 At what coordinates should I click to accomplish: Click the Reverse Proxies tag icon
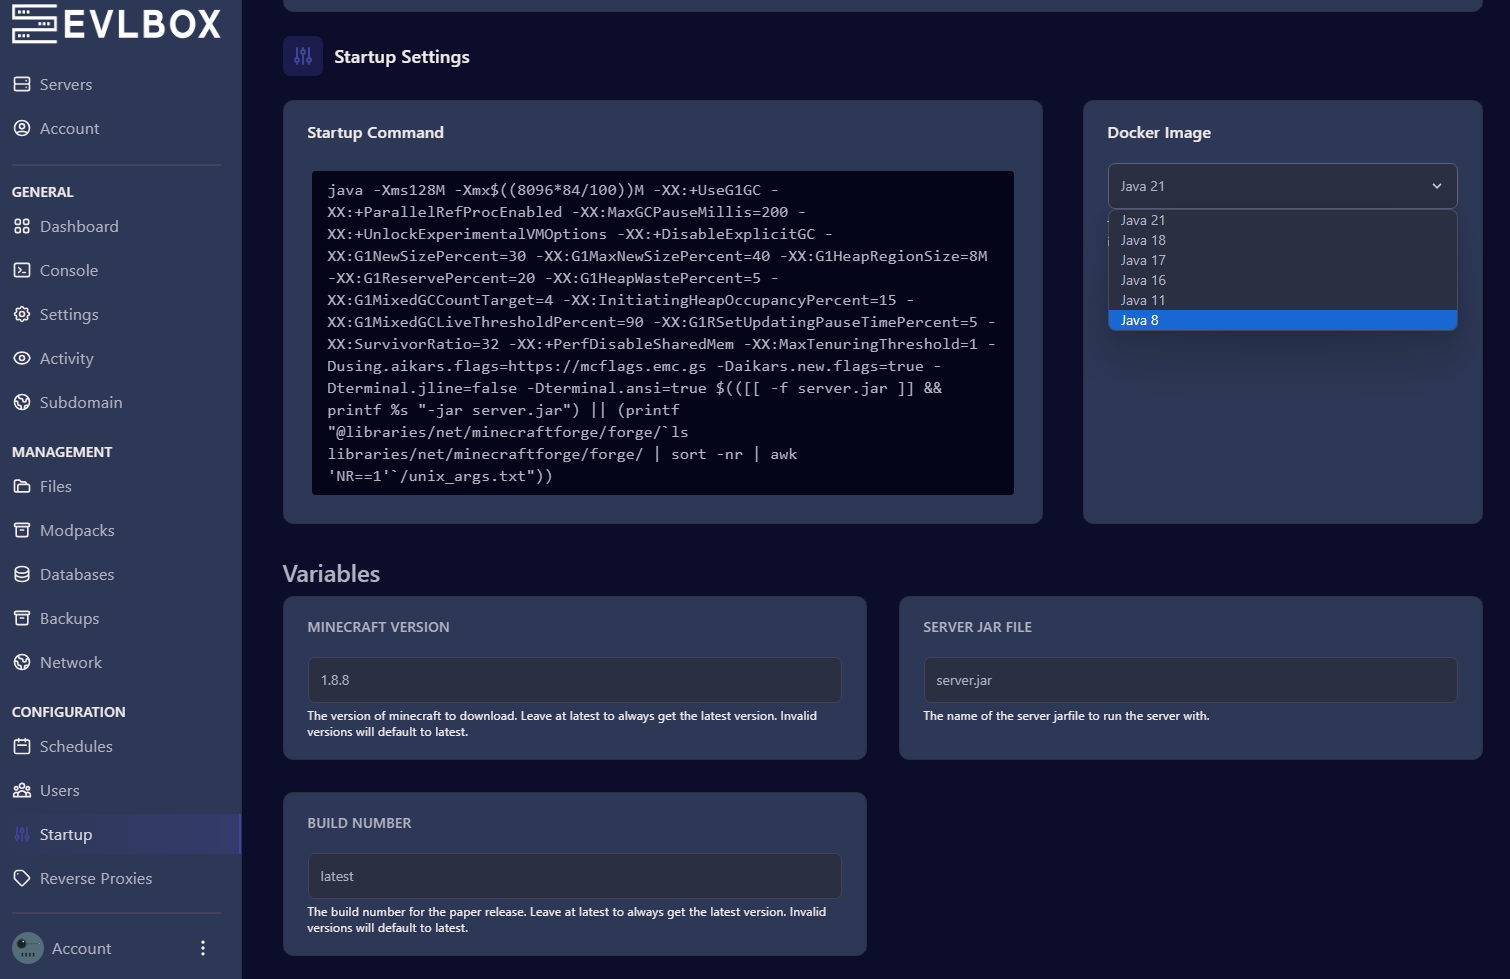22,878
